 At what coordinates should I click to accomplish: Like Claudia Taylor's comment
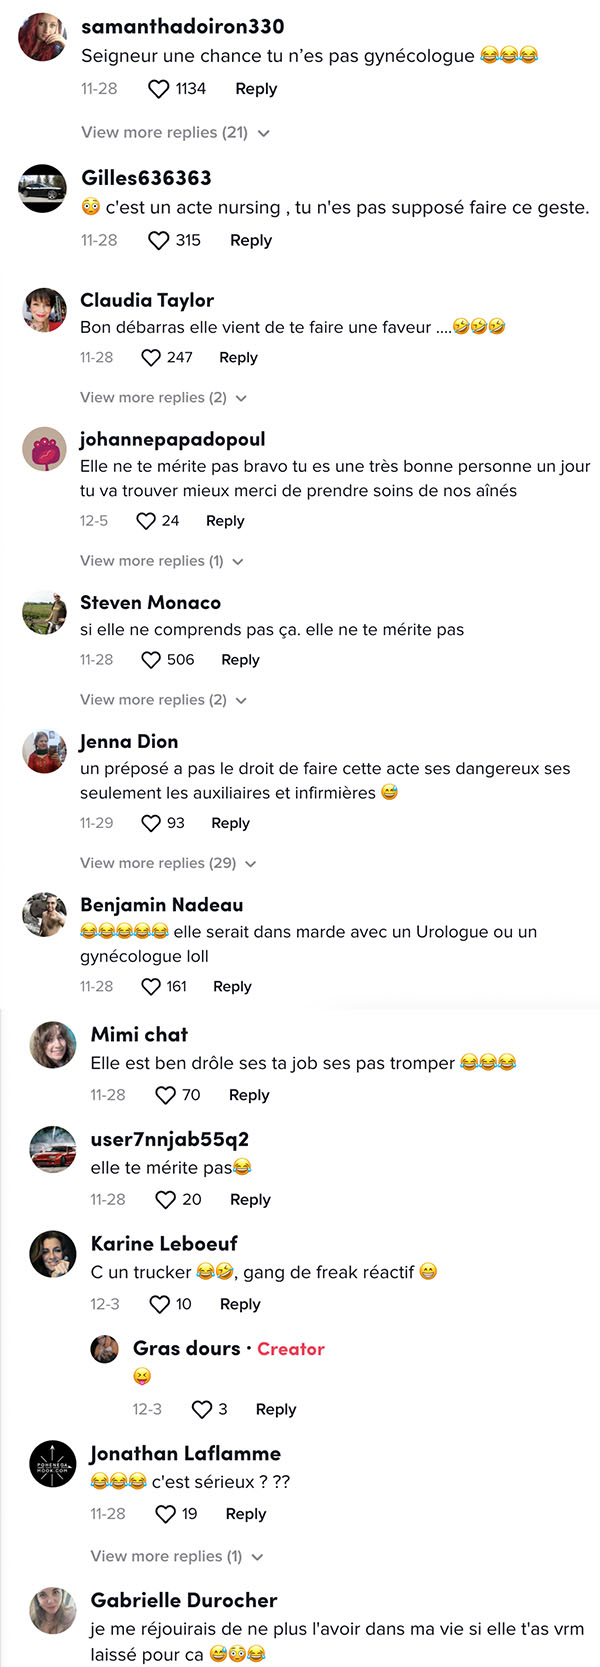(x=151, y=358)
